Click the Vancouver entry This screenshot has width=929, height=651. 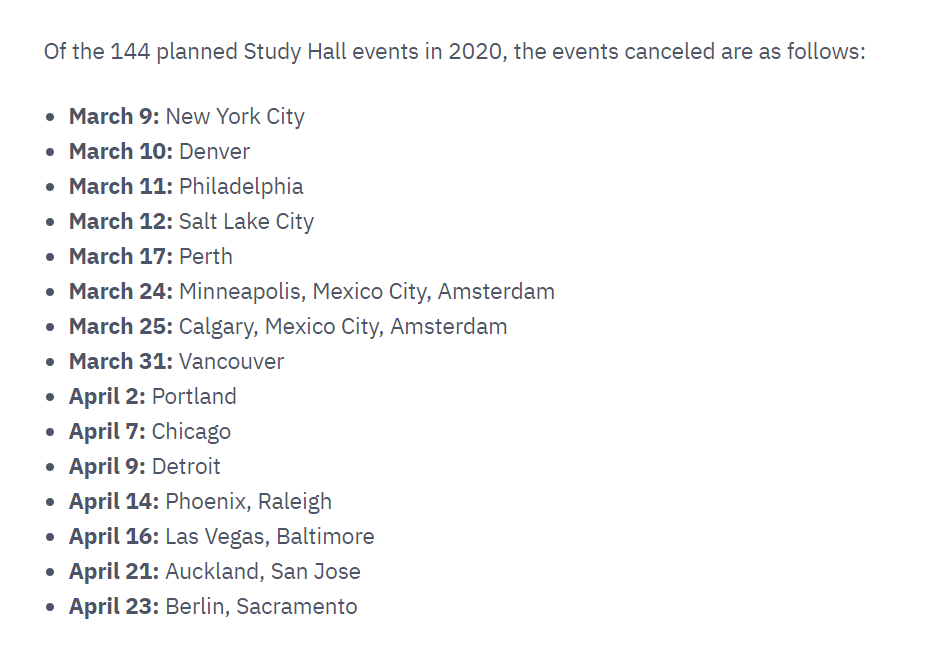[231, 362]
